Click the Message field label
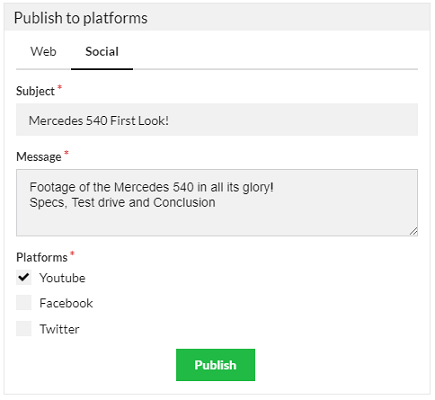 click(x=39, y=157)
